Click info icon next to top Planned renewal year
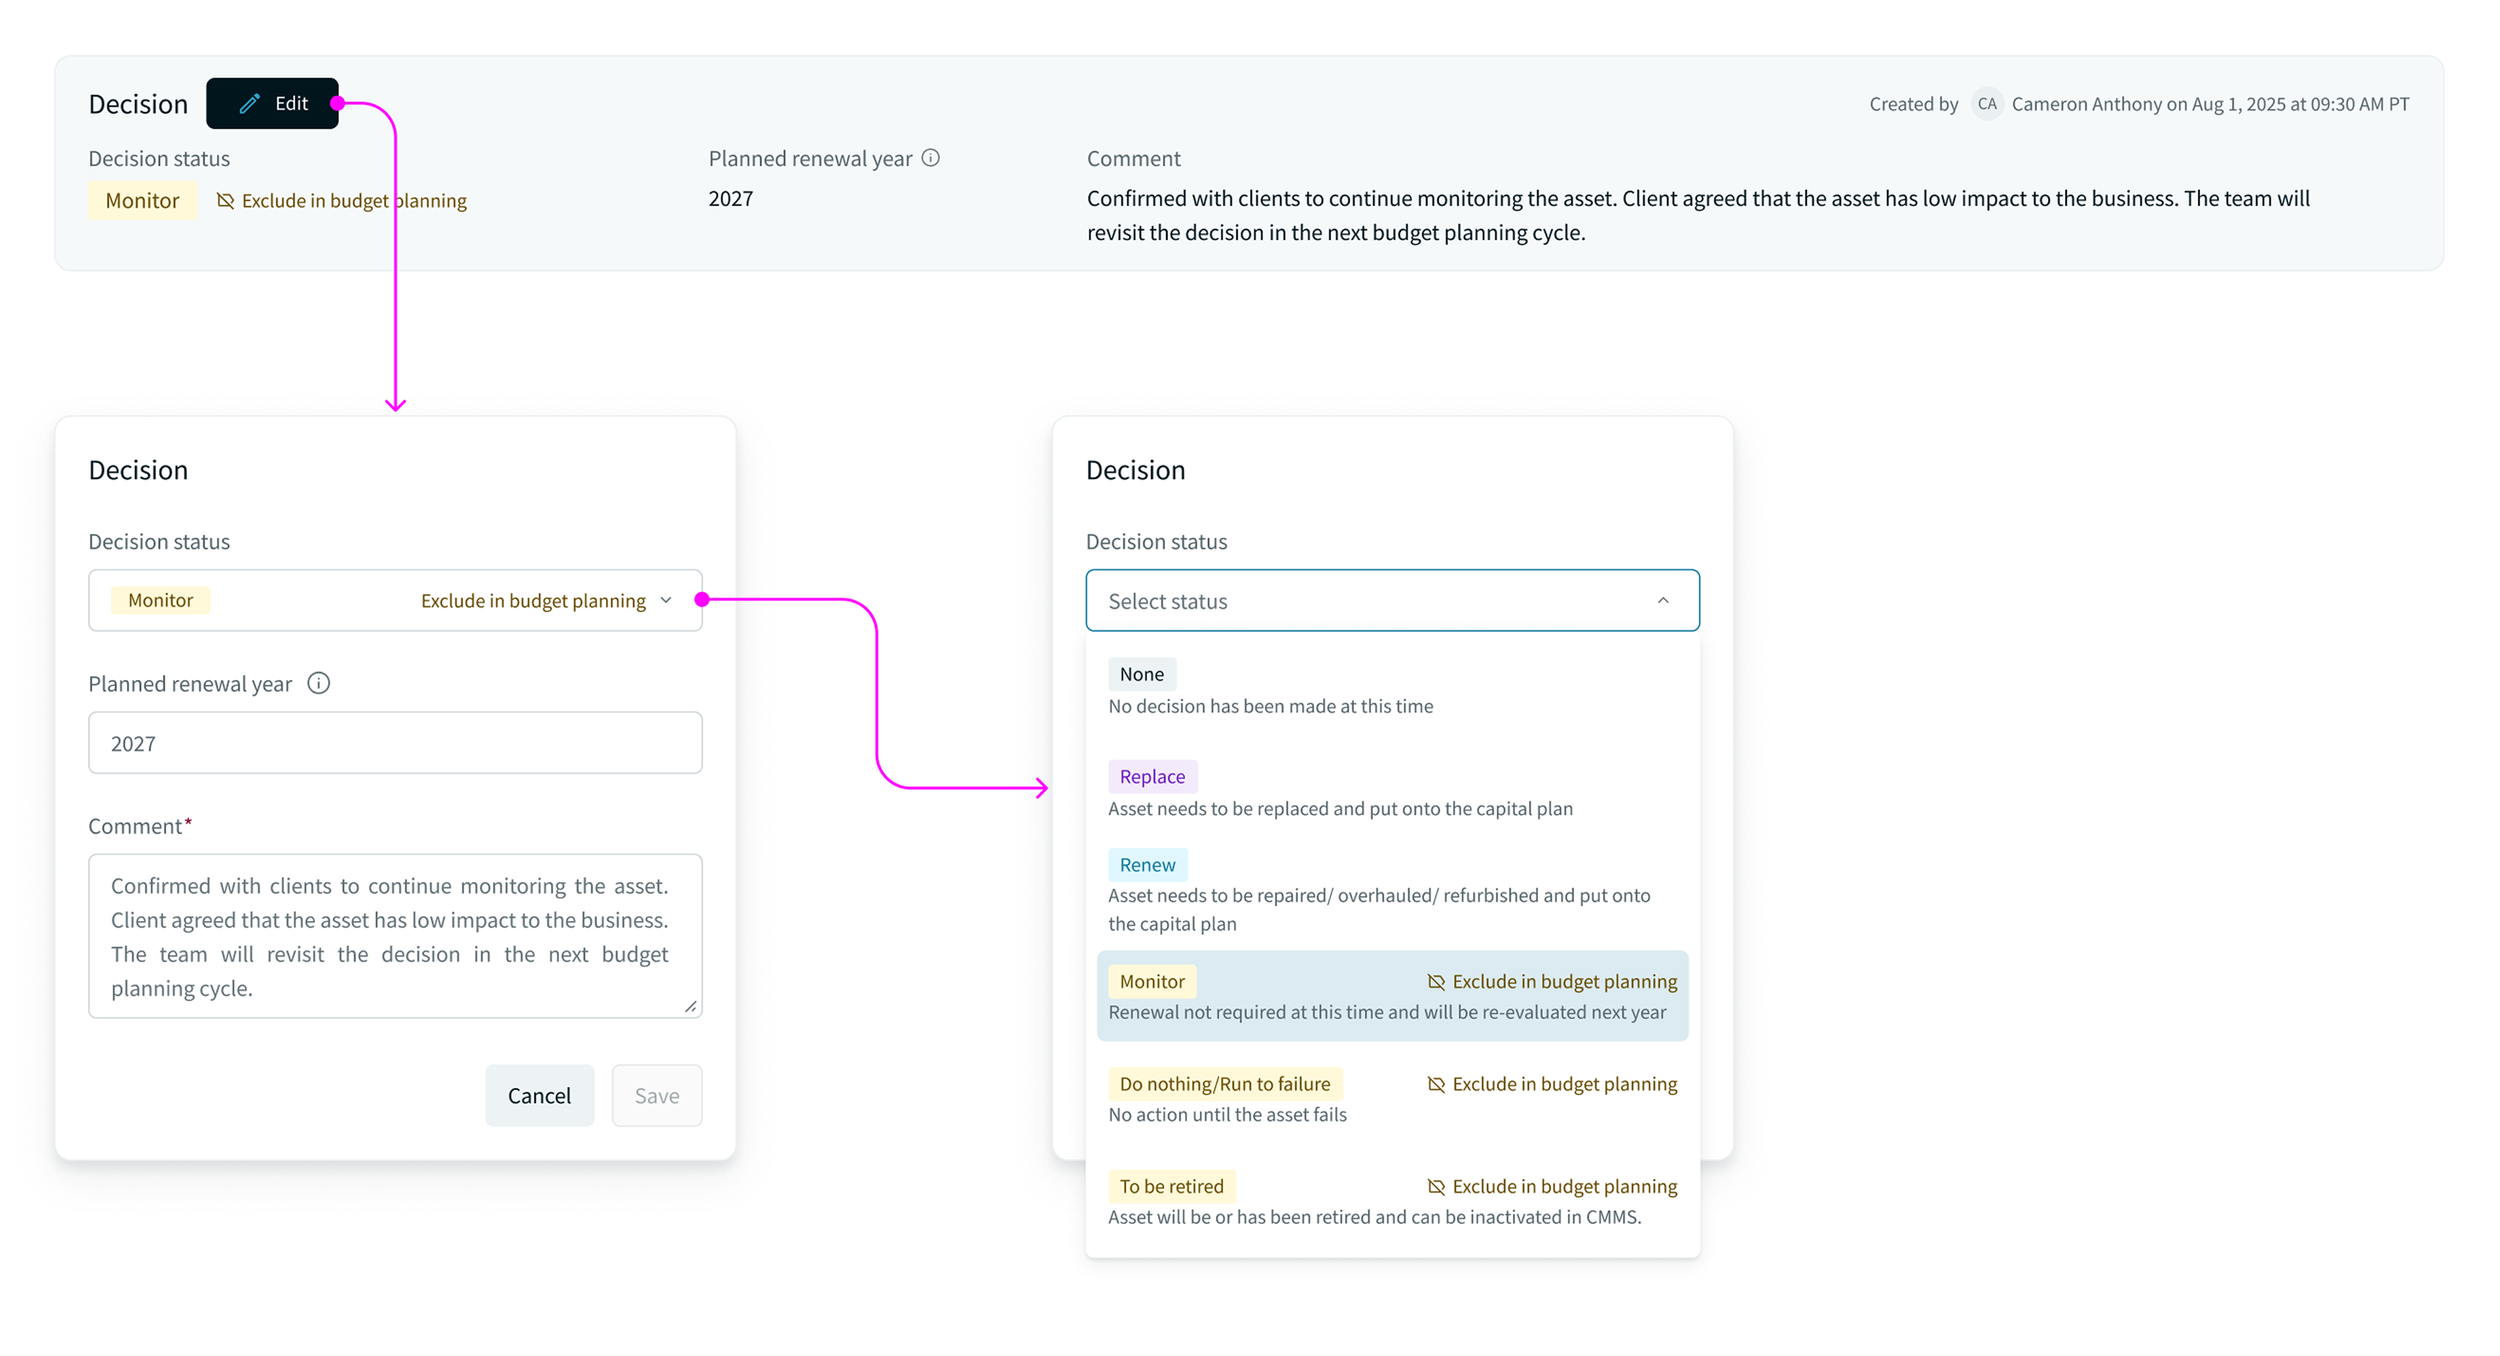The height and width of the screenshot is (1356, 2500). 930,158
